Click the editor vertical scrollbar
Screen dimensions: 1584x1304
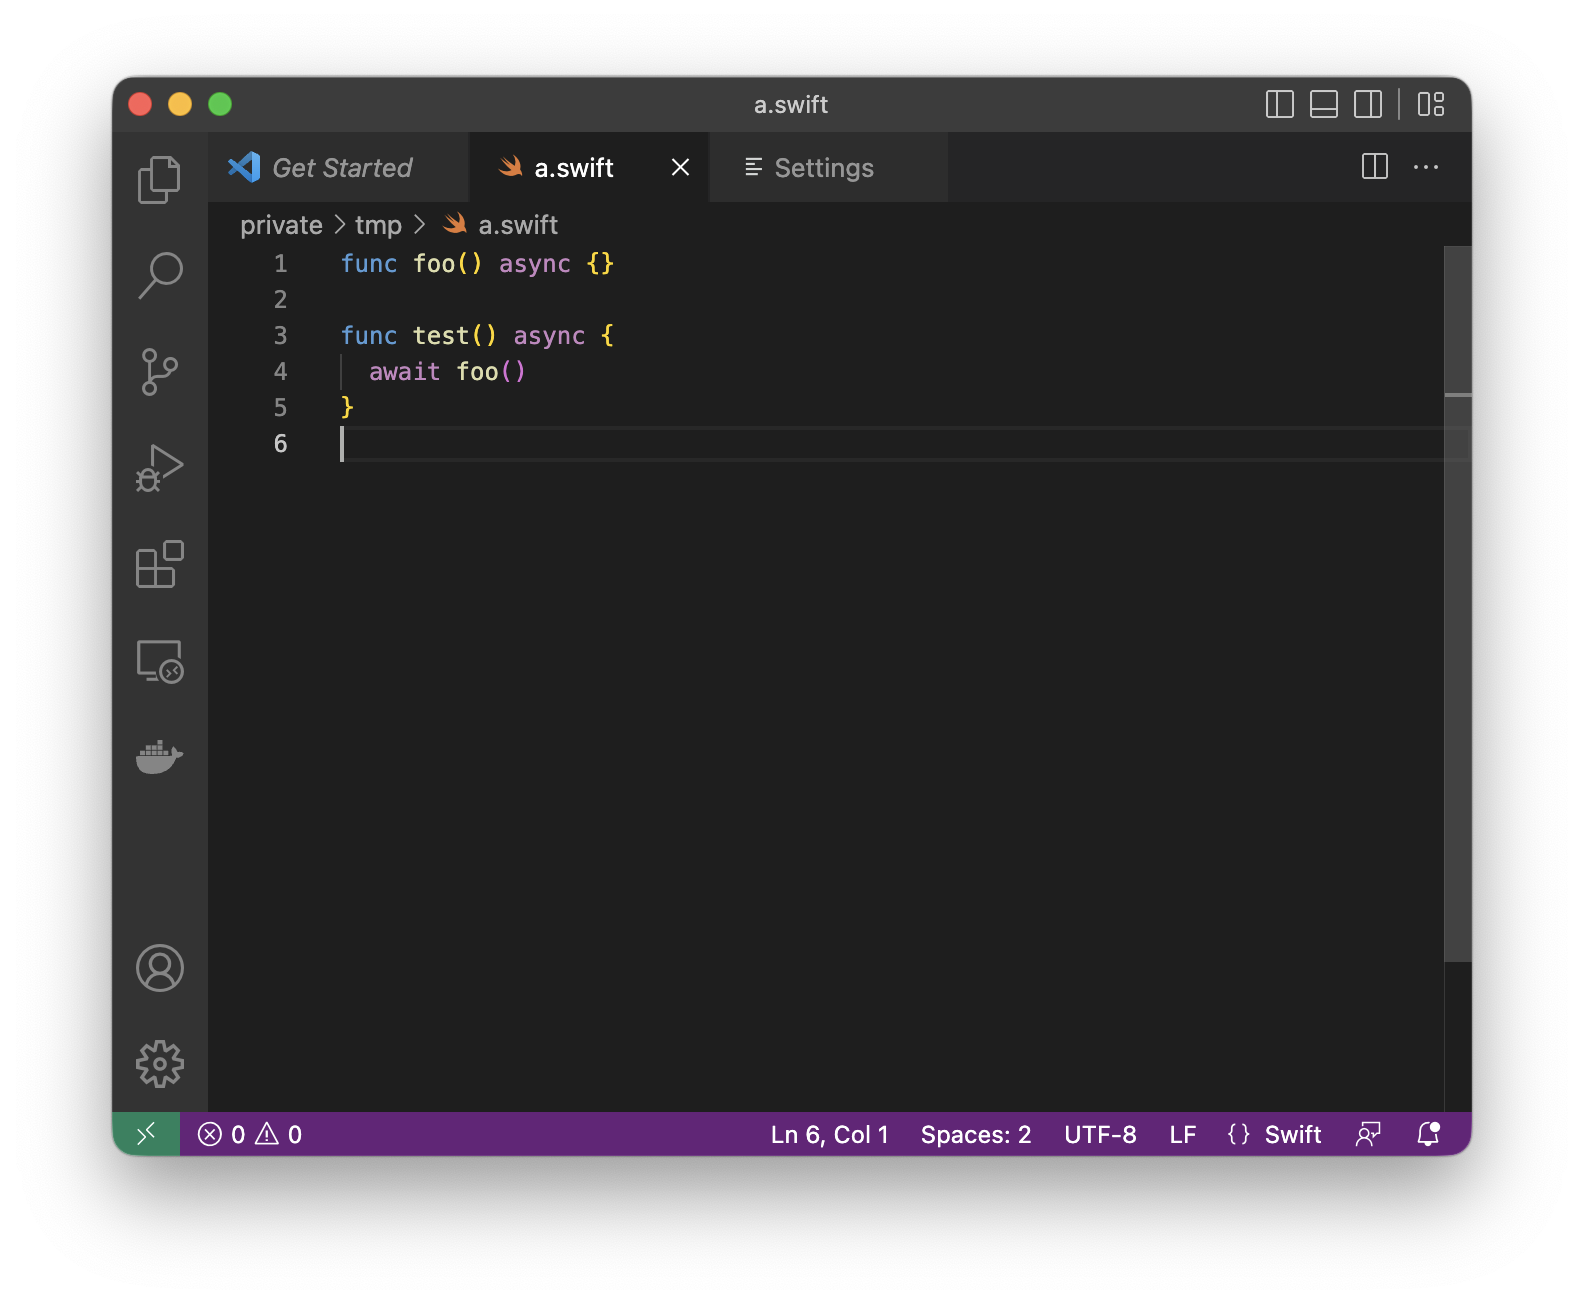(1458, 604)
